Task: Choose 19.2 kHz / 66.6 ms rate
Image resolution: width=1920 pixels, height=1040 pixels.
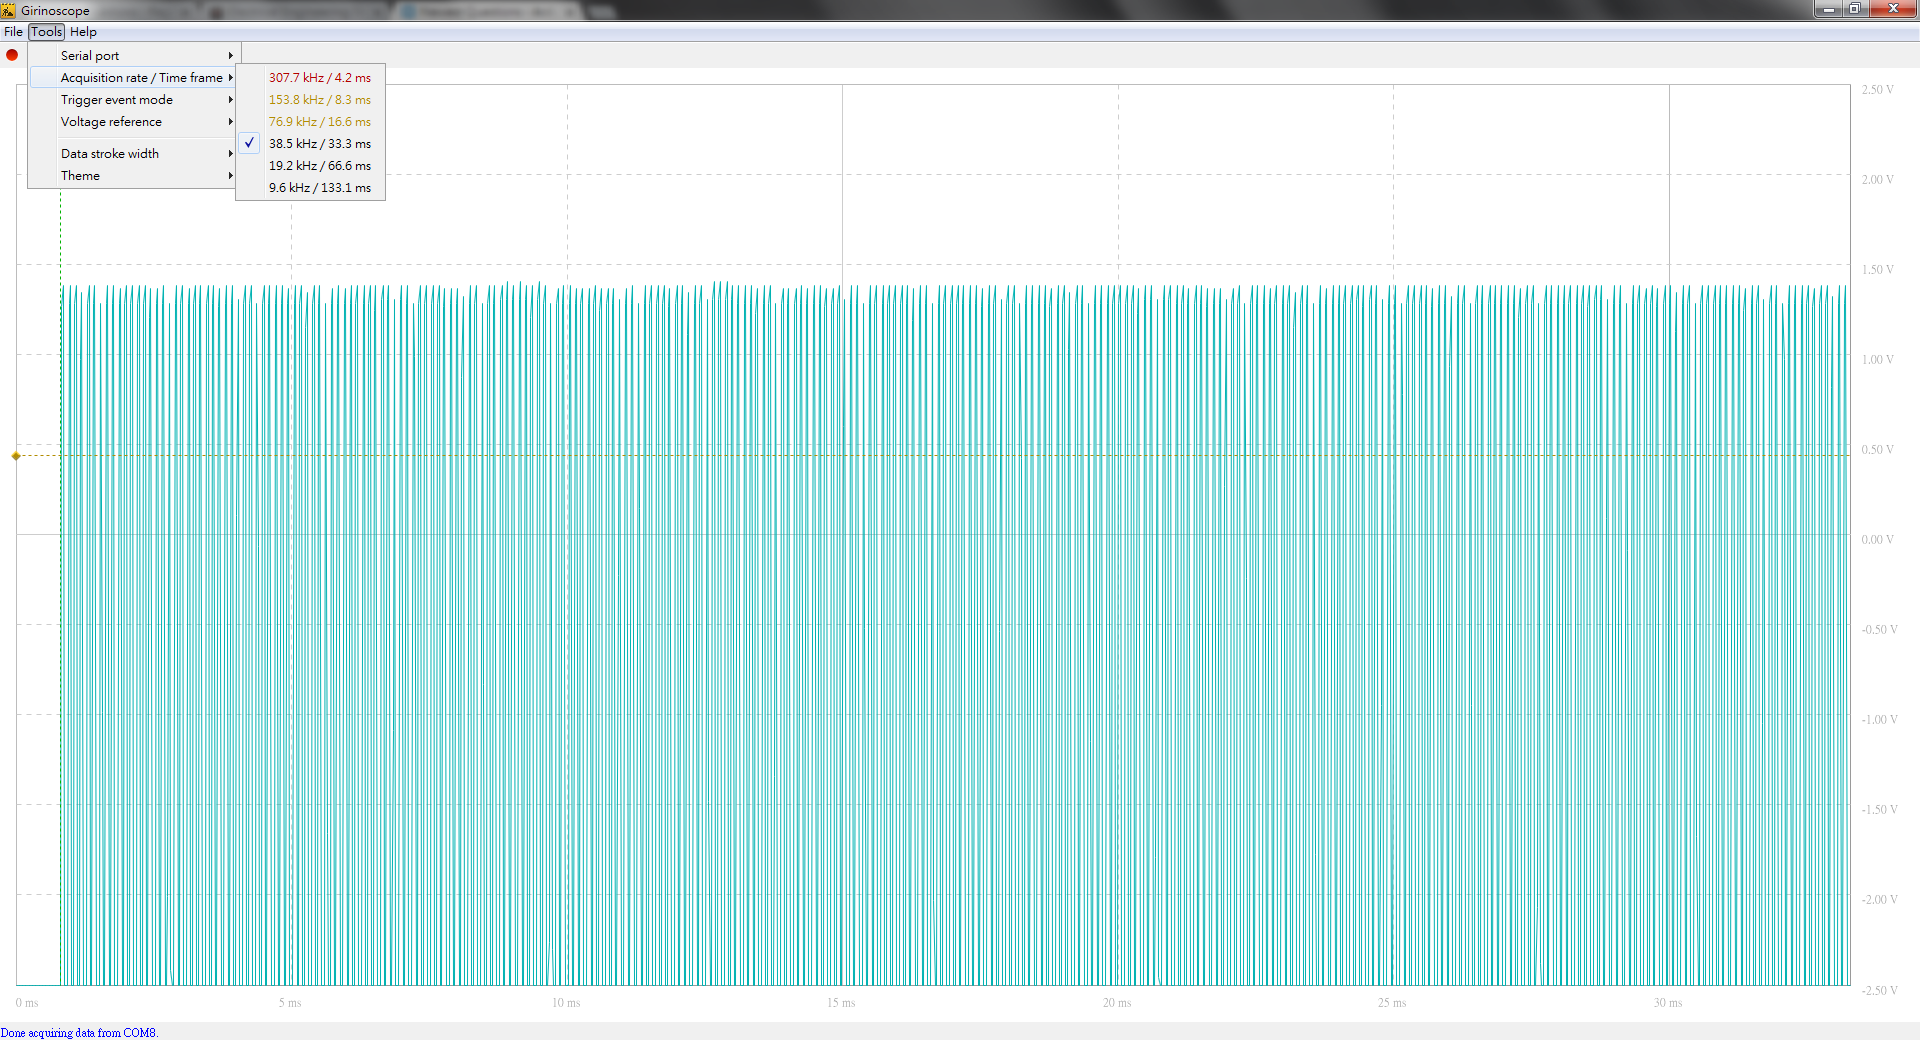Action: pyautogui.click(x=311, y=166)
